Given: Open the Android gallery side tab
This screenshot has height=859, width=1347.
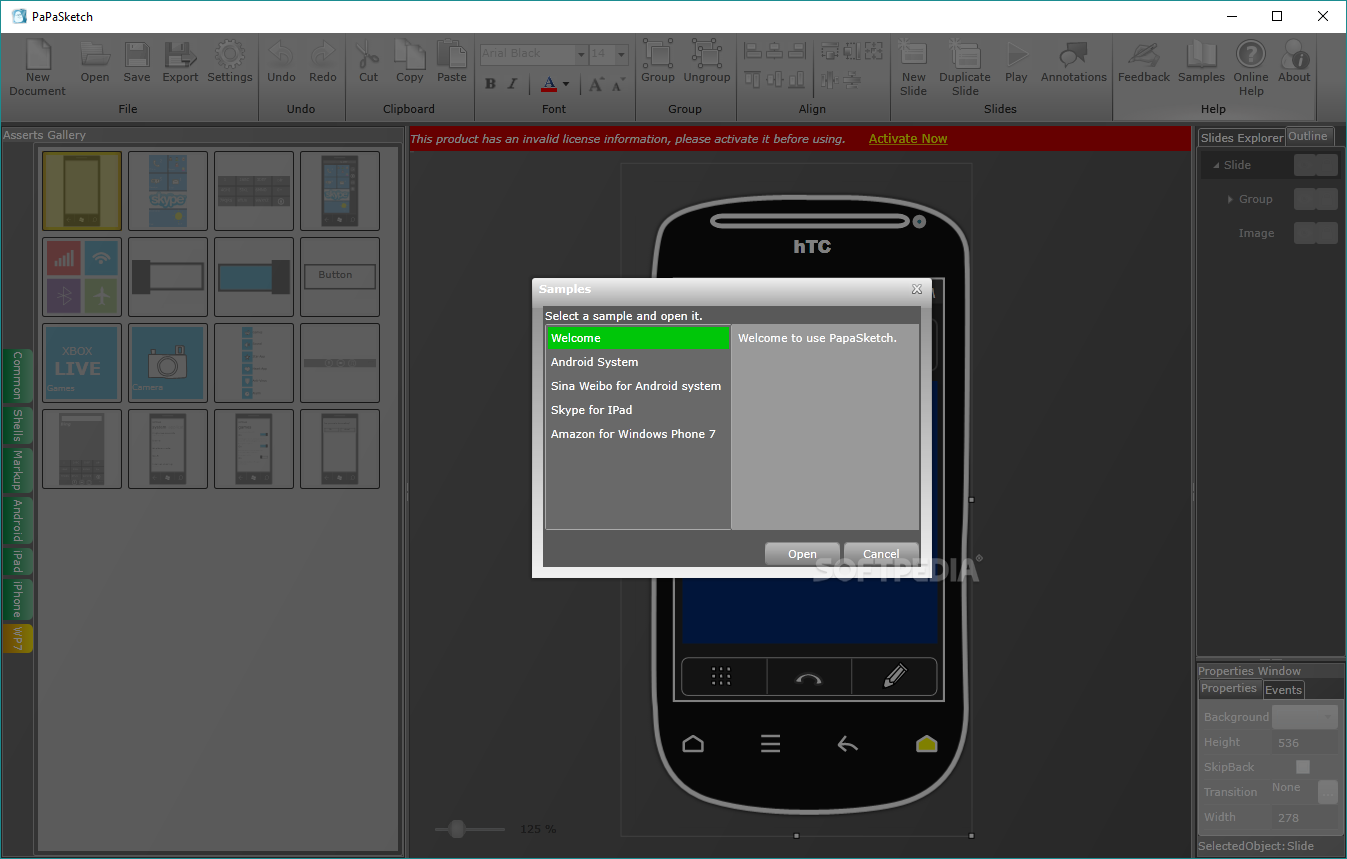Looking at the screenshot, I should 18,520.
